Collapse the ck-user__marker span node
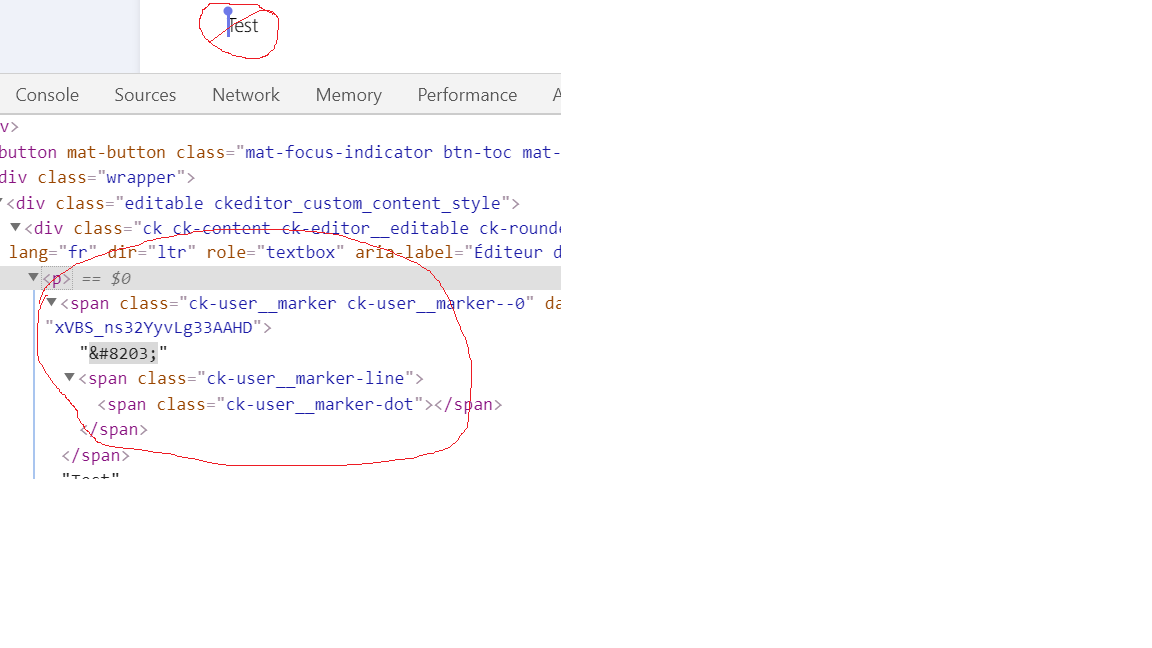 tap(51, 302)
